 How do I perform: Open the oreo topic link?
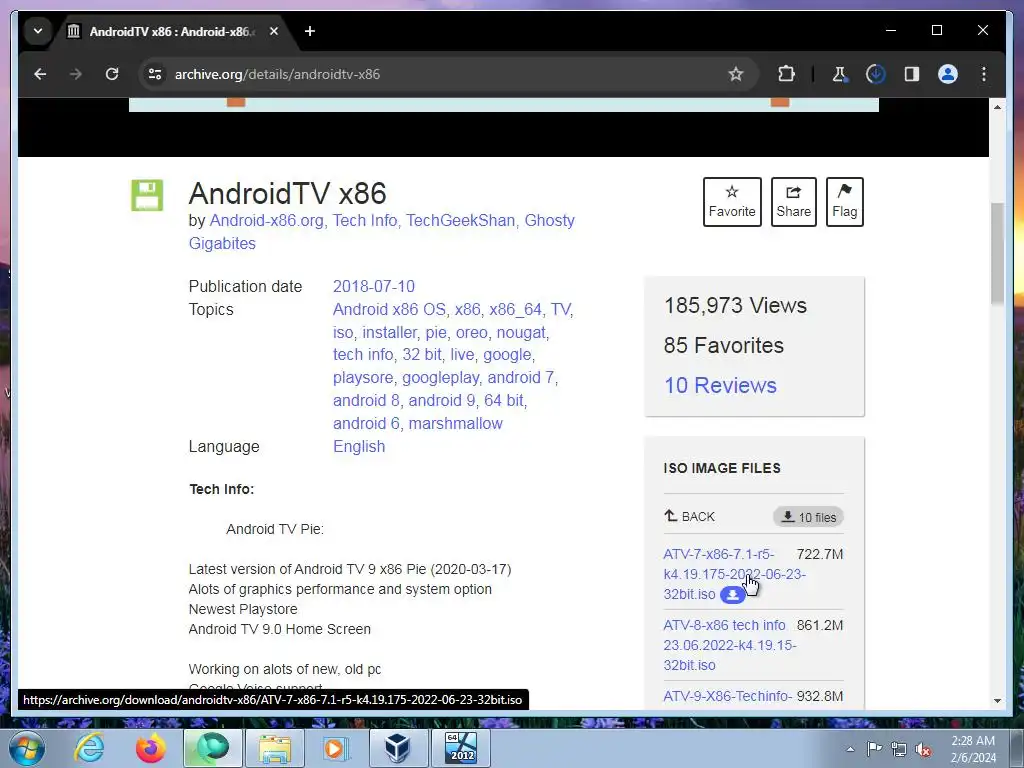472,332
